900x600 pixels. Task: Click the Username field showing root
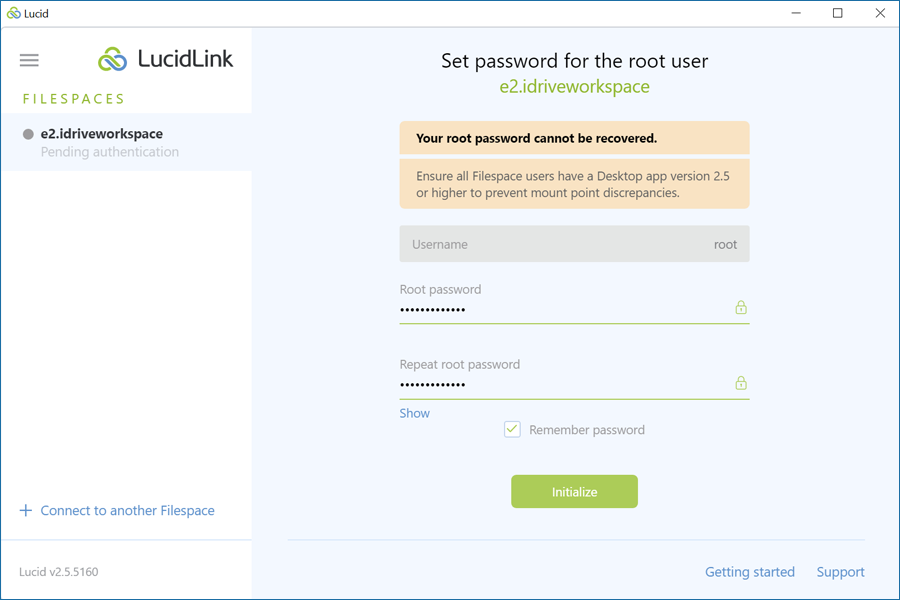[x=574, y=244]
